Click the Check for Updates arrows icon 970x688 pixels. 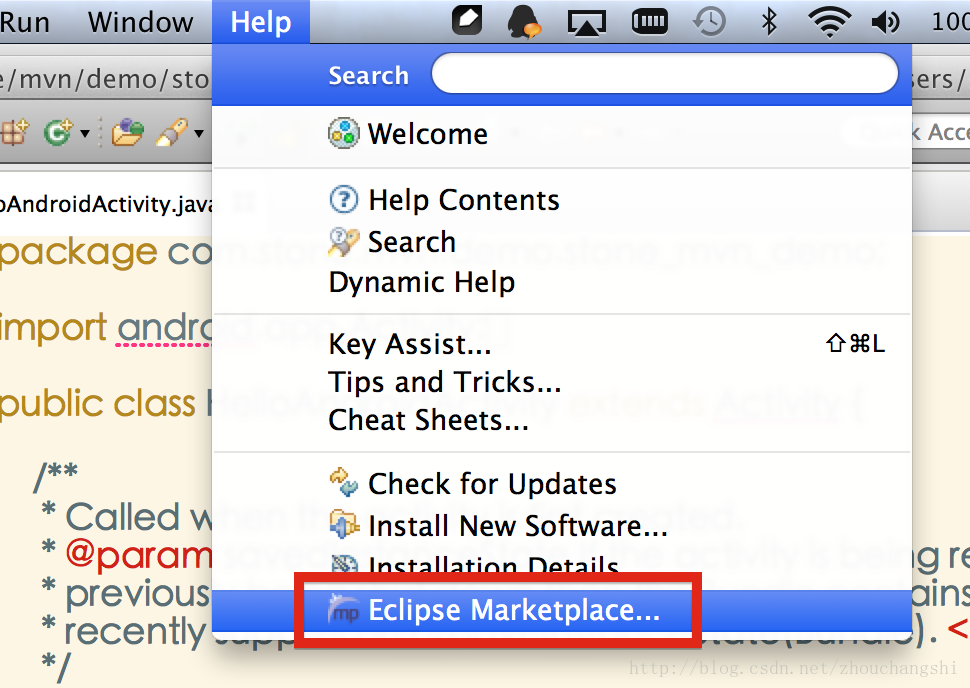(343, 483)
